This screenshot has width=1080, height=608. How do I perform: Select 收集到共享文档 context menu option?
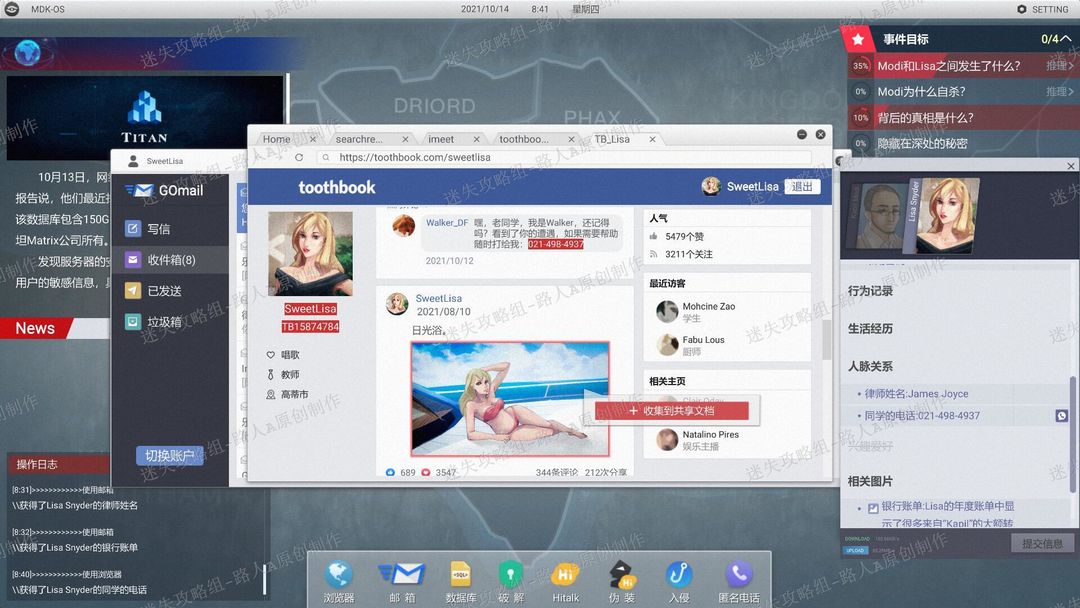point(672,411)
